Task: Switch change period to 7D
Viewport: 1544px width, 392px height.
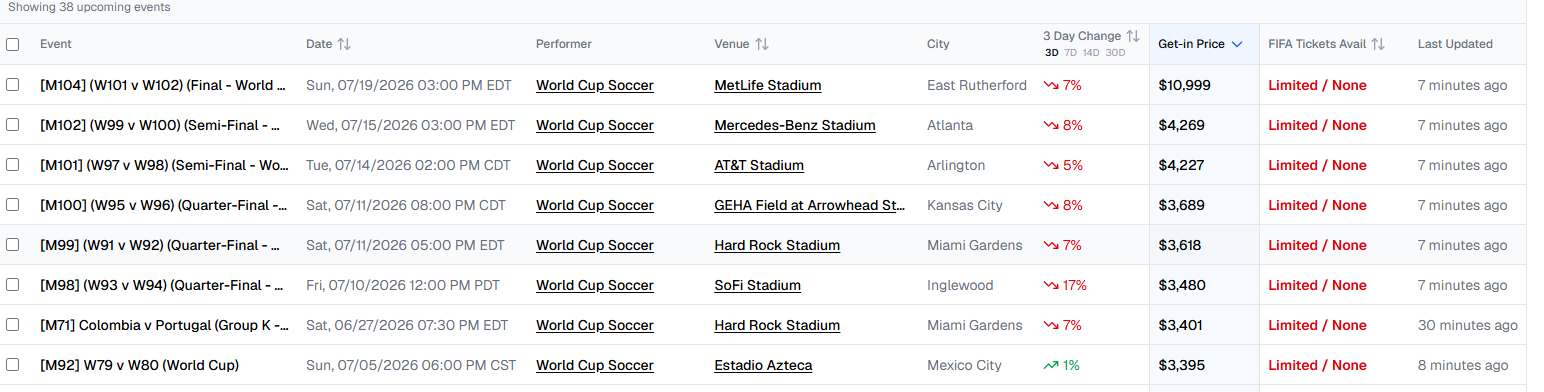Action: 1070,53
